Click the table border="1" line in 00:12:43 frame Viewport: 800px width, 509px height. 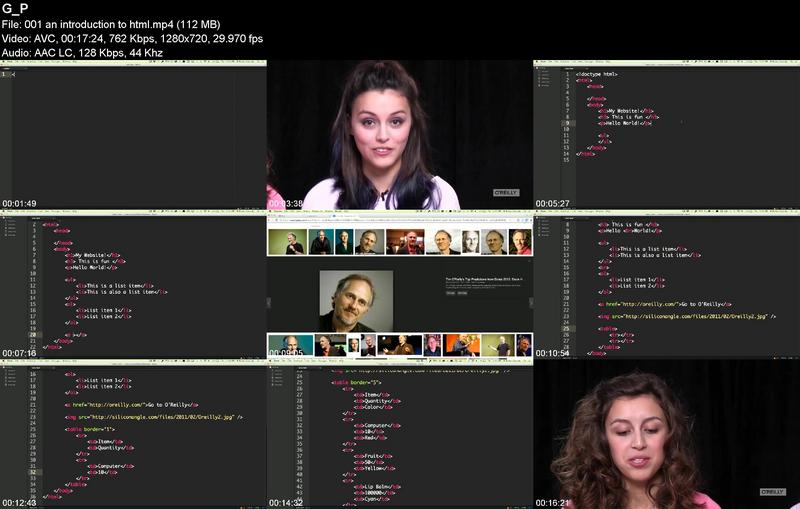90,429
